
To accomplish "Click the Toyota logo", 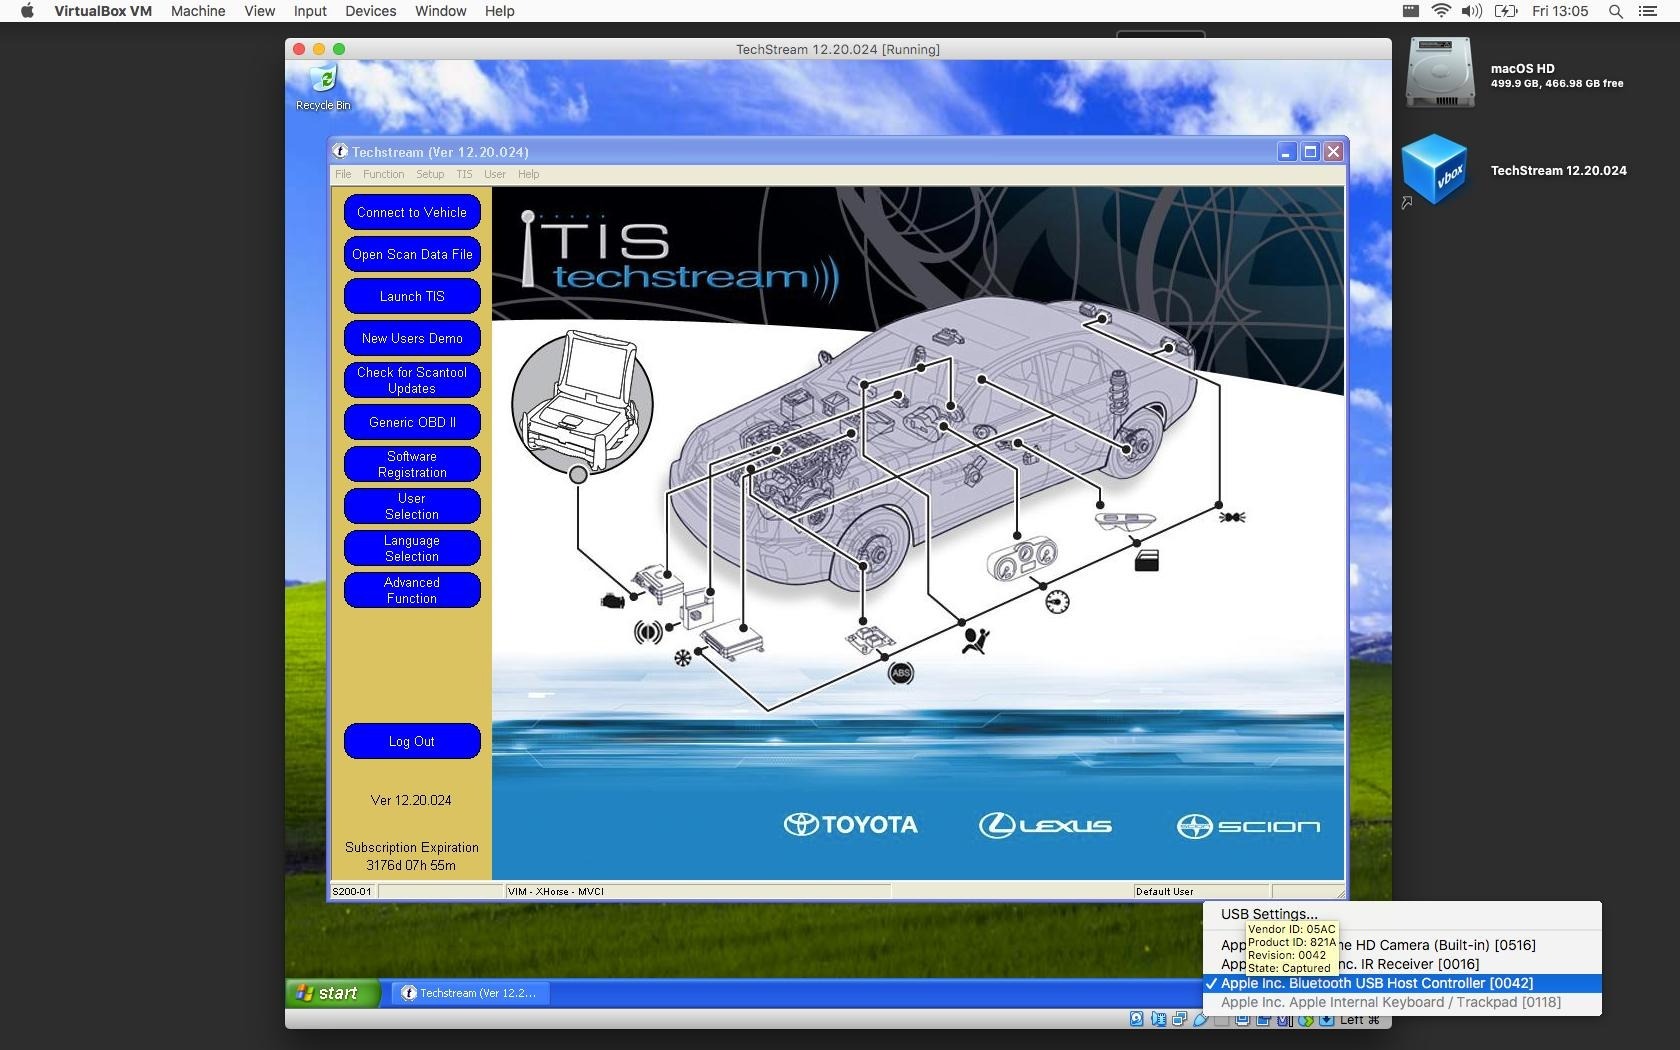I will [850, 825].
